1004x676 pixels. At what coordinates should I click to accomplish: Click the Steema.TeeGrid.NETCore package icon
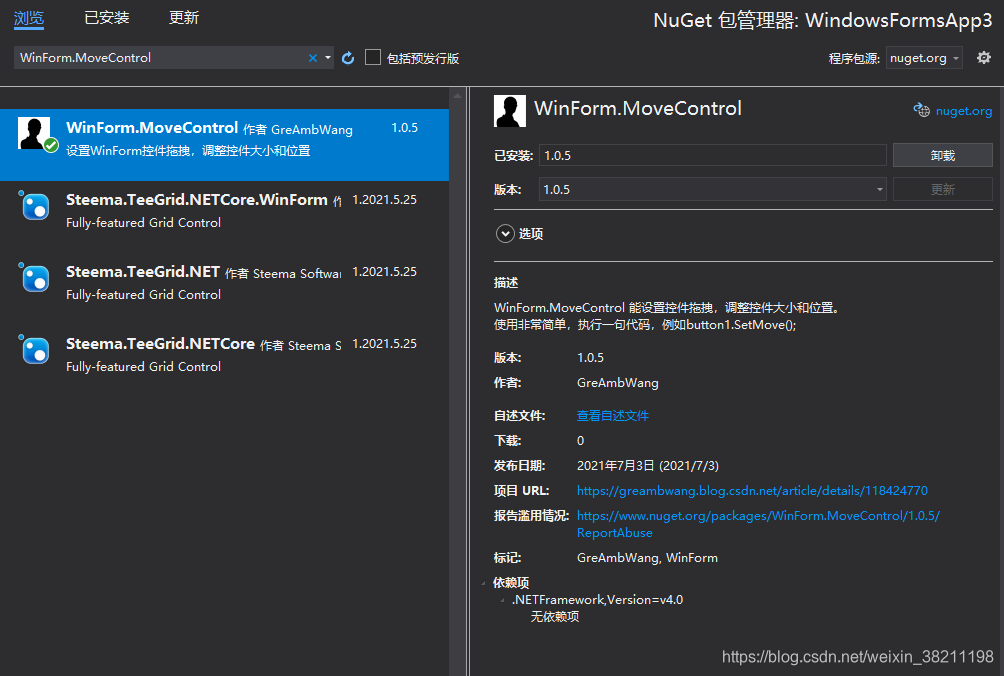coord(35,350)
